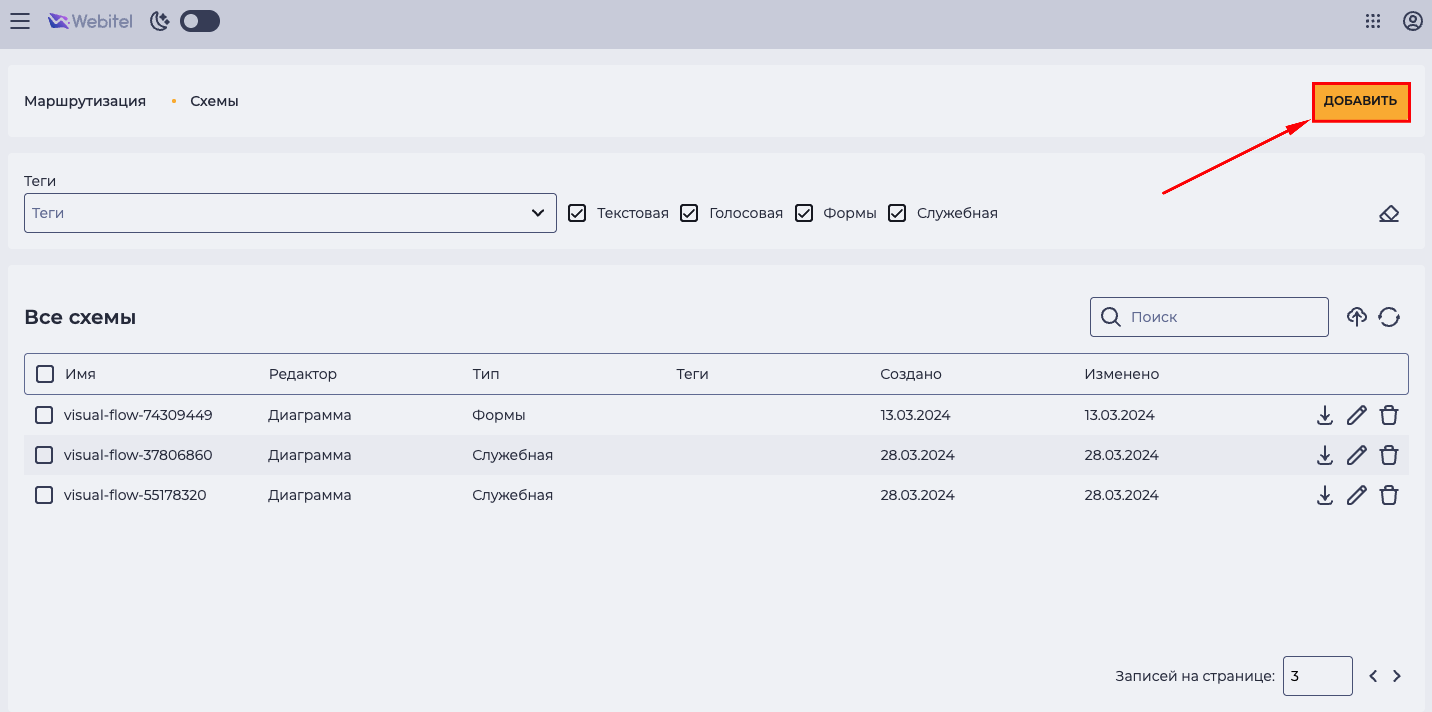Uncheck the Формы checkbox
Viewport: 1432px width, 712px height.
pyautogui.click(x=804, y=213)
